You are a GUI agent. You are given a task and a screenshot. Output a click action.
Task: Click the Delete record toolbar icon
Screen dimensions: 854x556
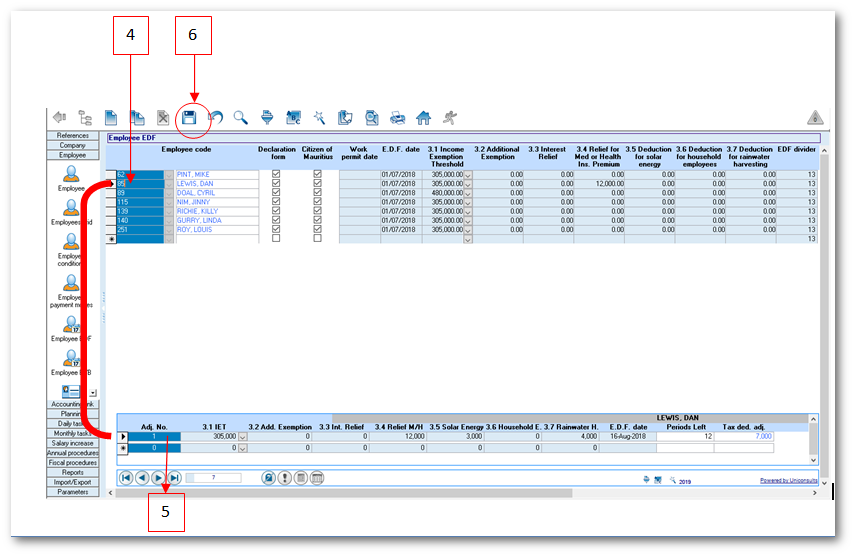click(x=163, y=118)
